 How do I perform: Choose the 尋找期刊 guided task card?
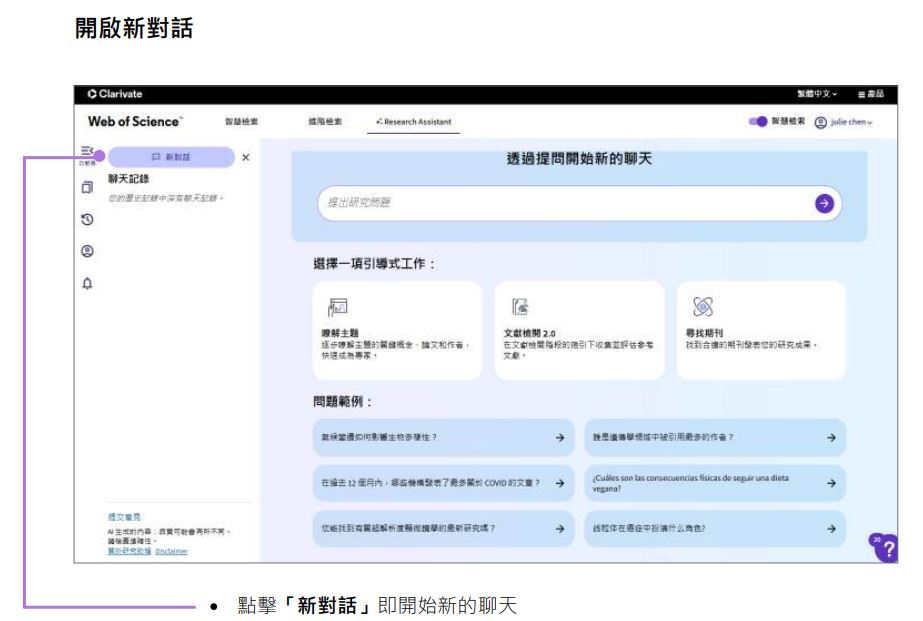(761, 330)
